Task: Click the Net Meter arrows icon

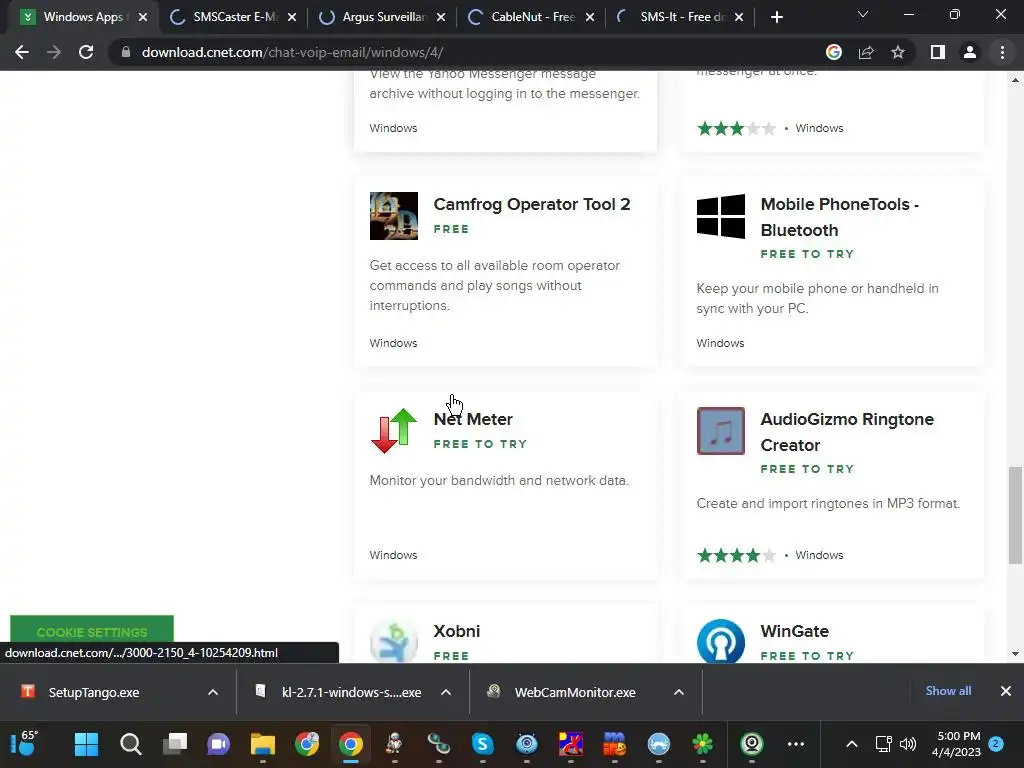Action: click(x=394, y=431)
